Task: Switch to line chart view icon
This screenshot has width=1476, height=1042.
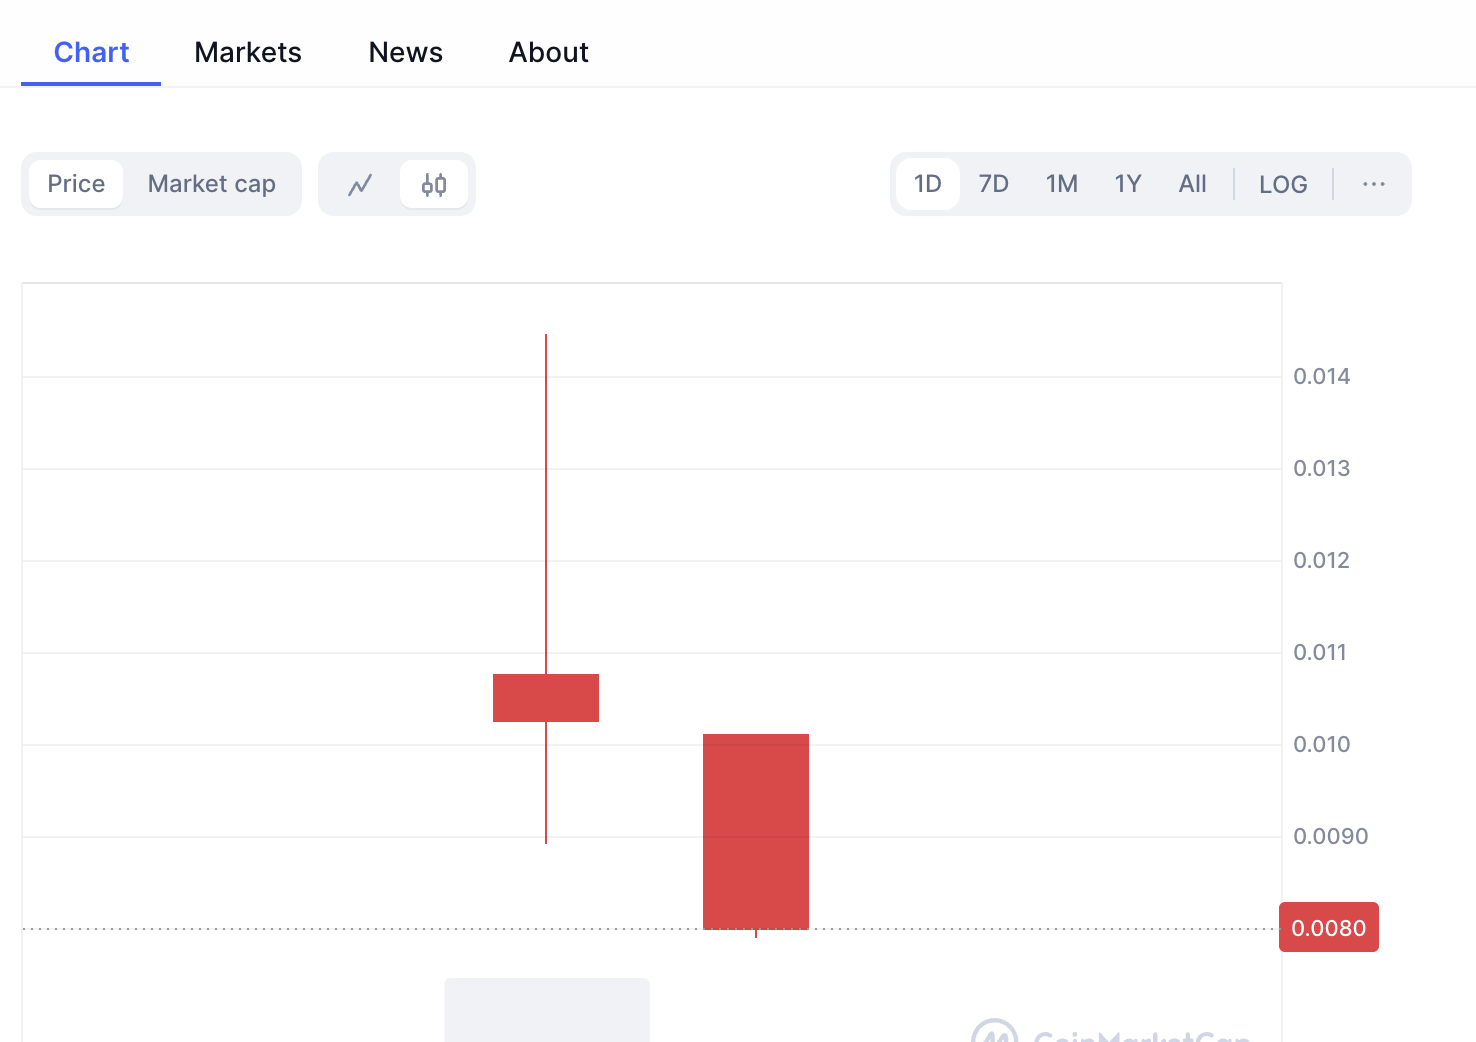Action: (x=360, y=185)
